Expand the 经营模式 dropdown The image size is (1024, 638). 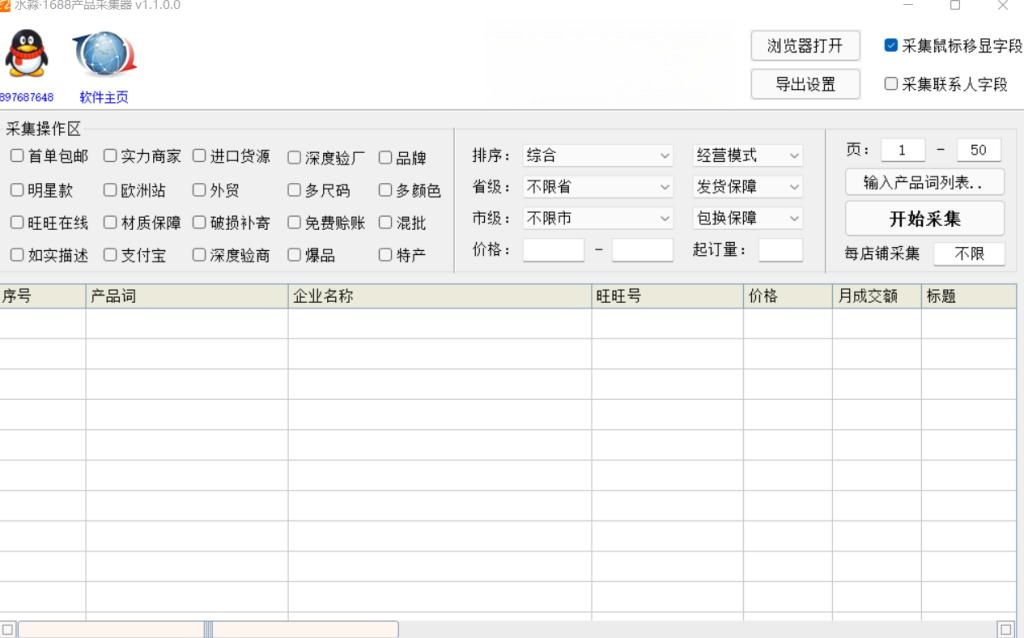click(748, 156)
